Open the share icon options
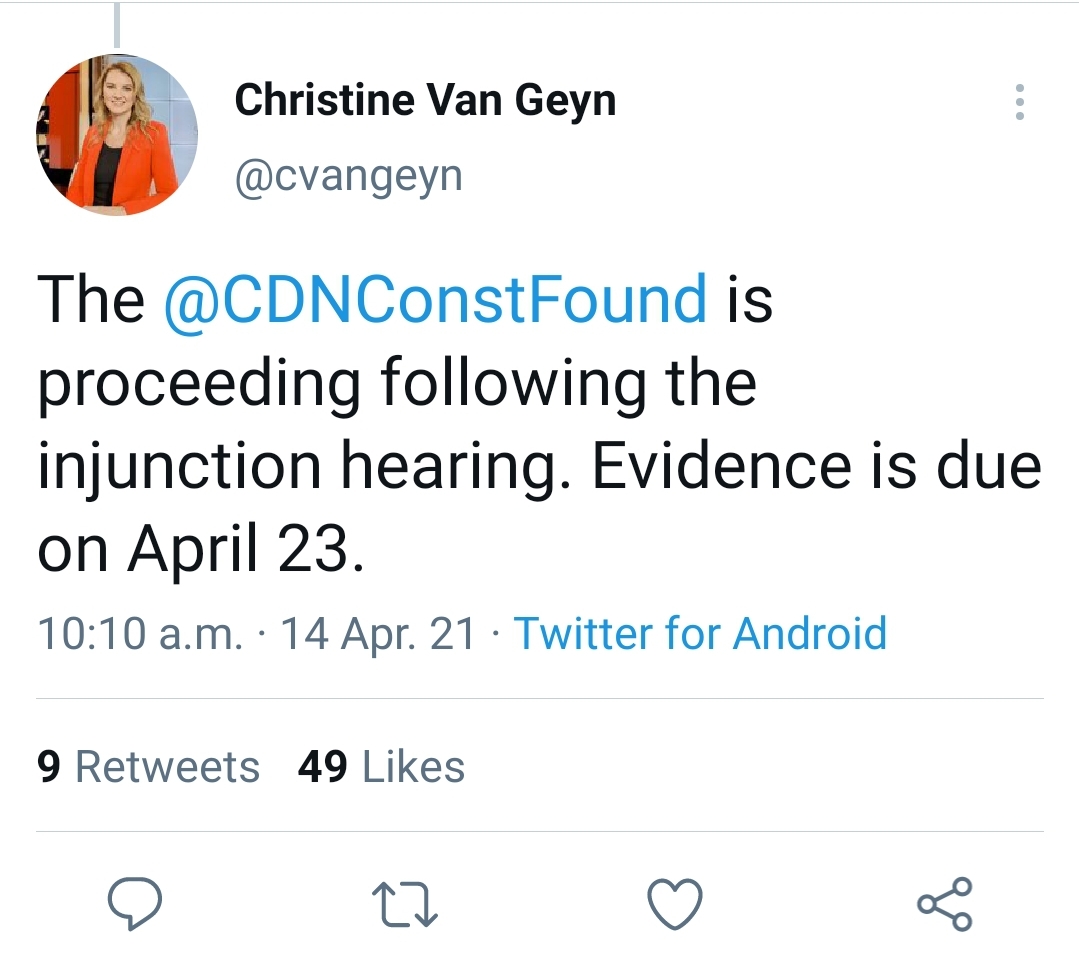Image resolution: width=1079 pixels, height=970 pixels. (x=944, y=904)
